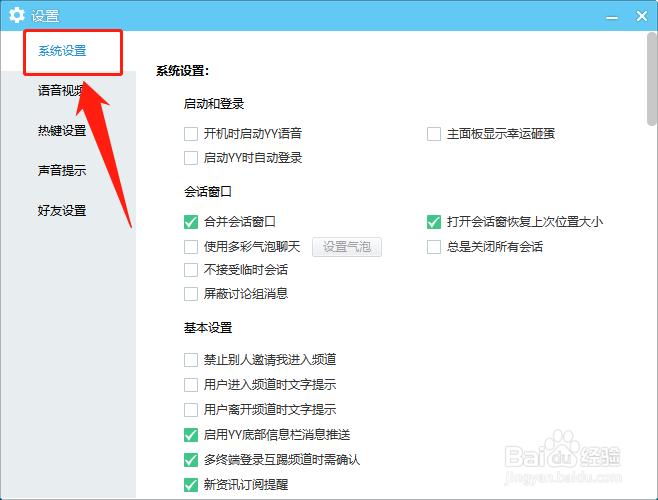The height and width of the screenshot is (500, 658).
Task: Disable 多终端登录互踢频道时需确认 checkbox
Action: pos(191,460)
